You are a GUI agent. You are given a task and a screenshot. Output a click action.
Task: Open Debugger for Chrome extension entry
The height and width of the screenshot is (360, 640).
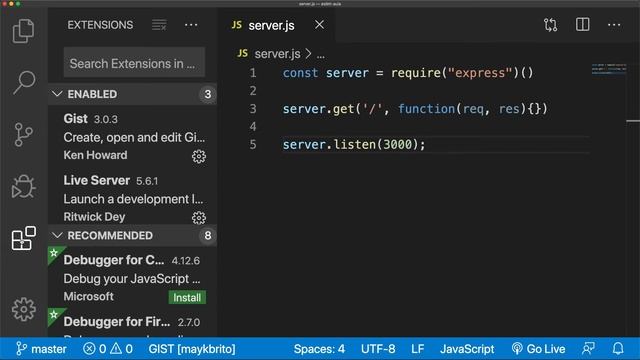tap(132, 278)
